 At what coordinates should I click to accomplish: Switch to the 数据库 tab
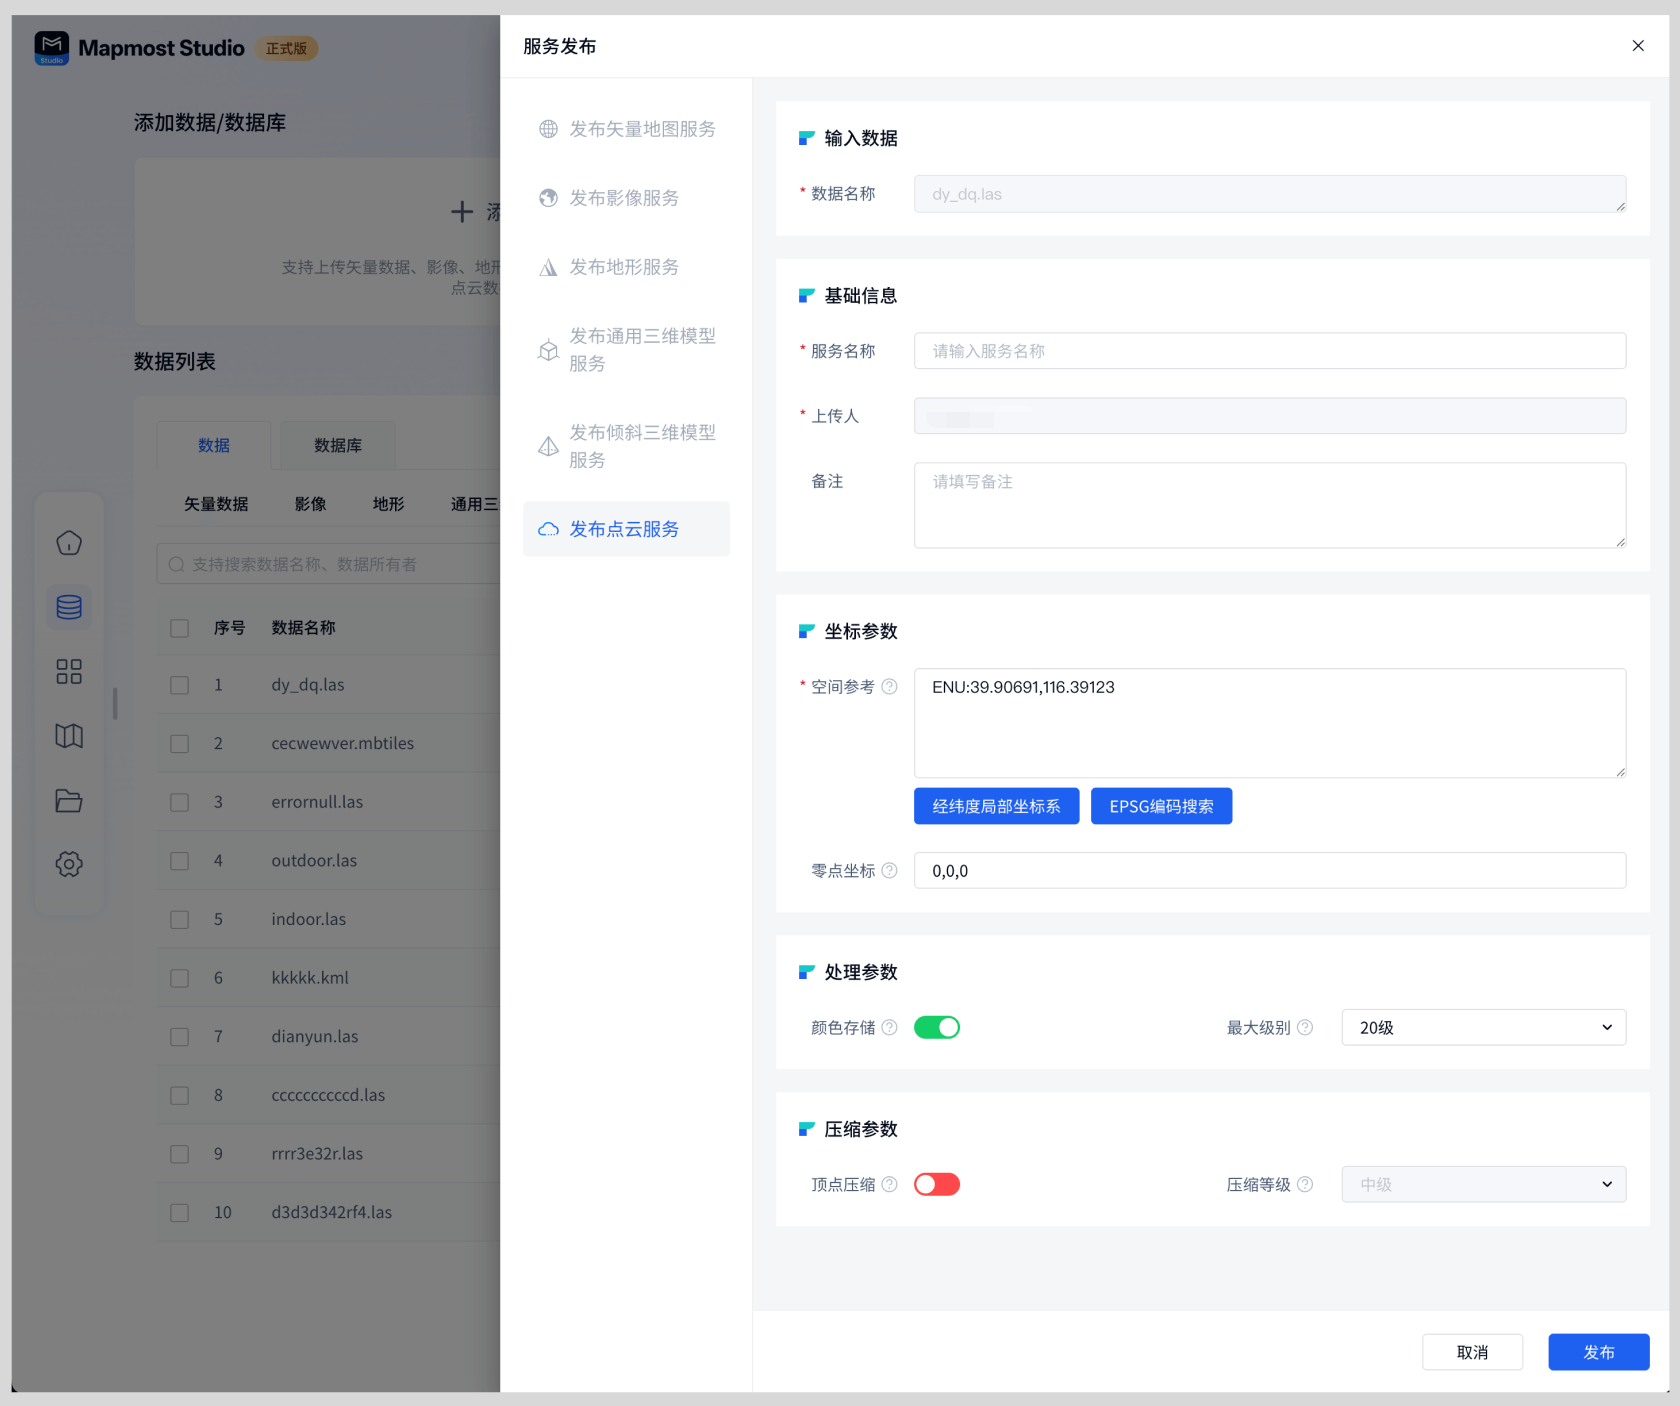(x=338, y=446)
